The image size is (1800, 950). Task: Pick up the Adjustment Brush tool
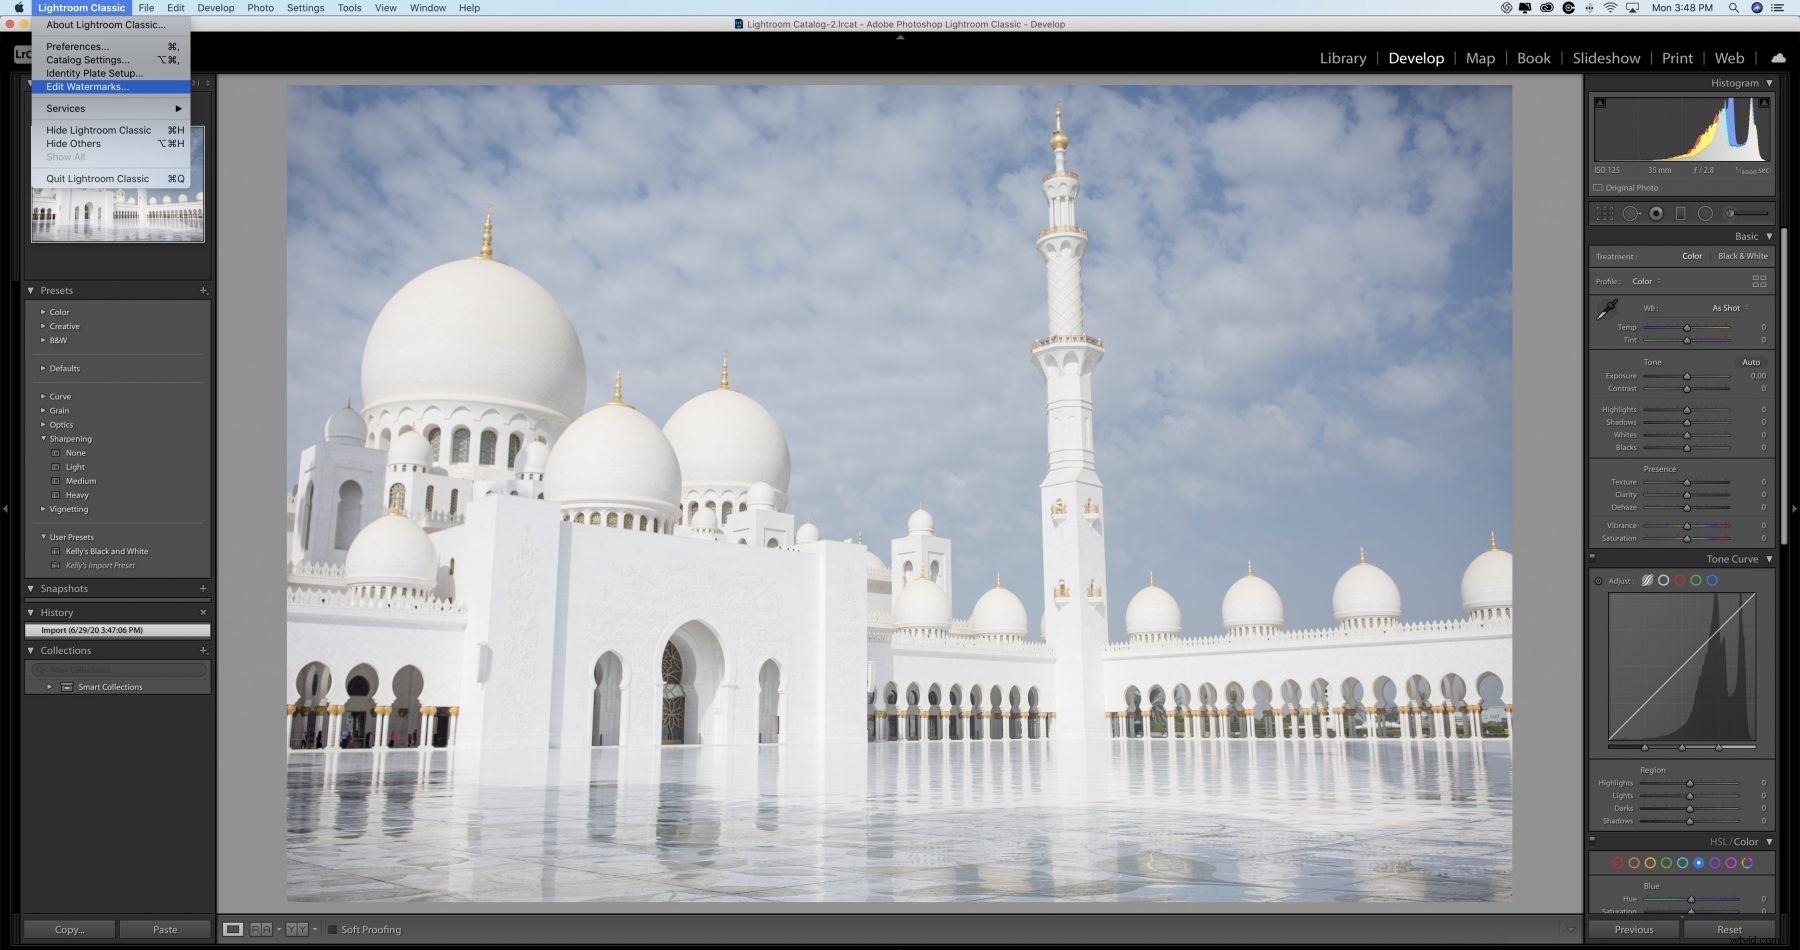pos(1728,213)
